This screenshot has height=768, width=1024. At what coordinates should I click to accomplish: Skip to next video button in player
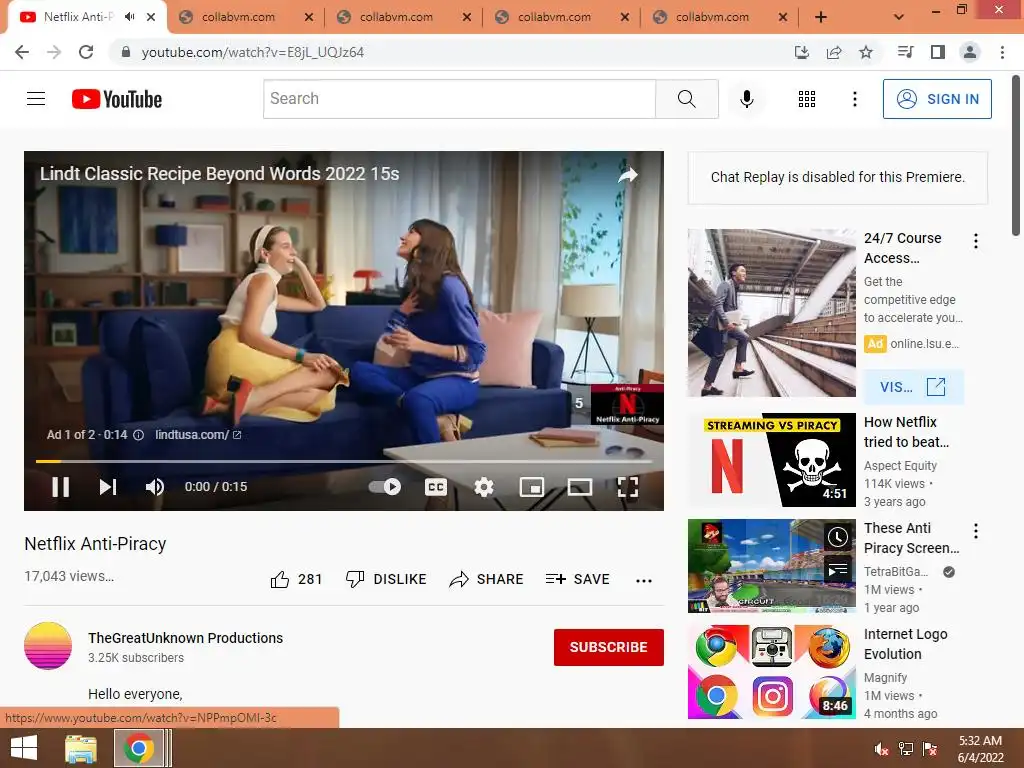108,487
